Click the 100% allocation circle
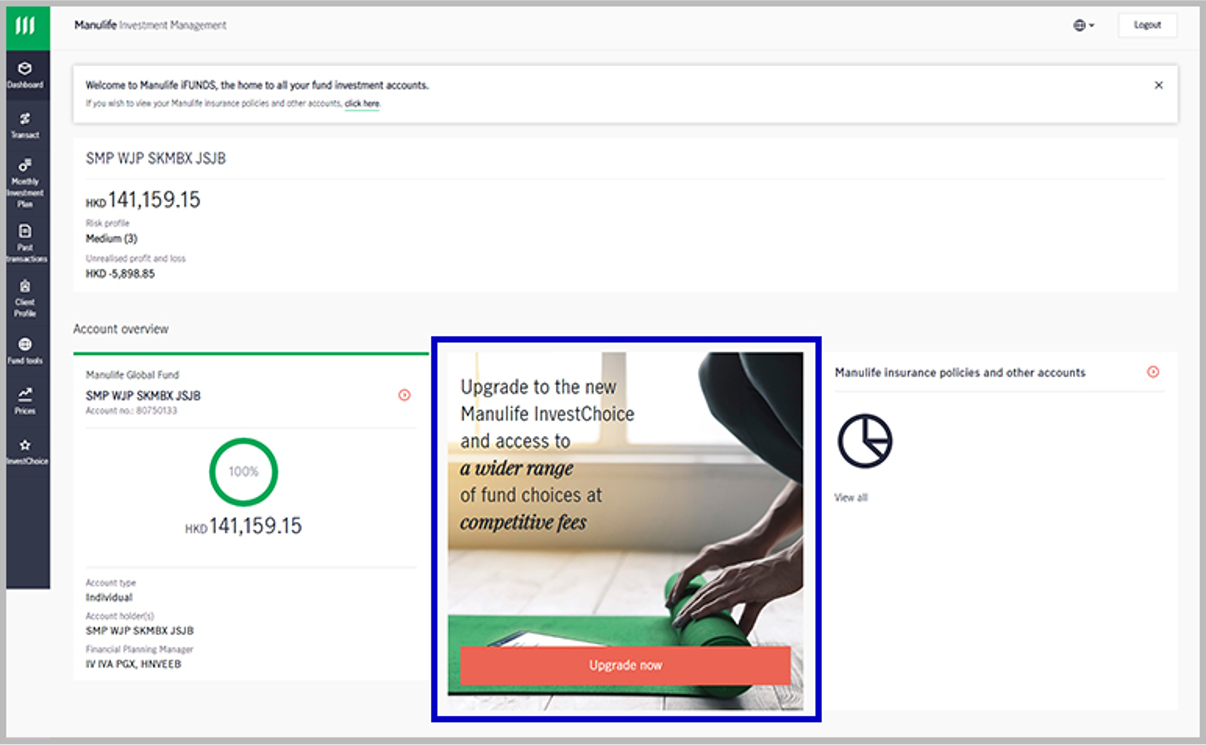The width and height of the screenshot is (1206, 745). pyautogui.click(x=244, y=472)
